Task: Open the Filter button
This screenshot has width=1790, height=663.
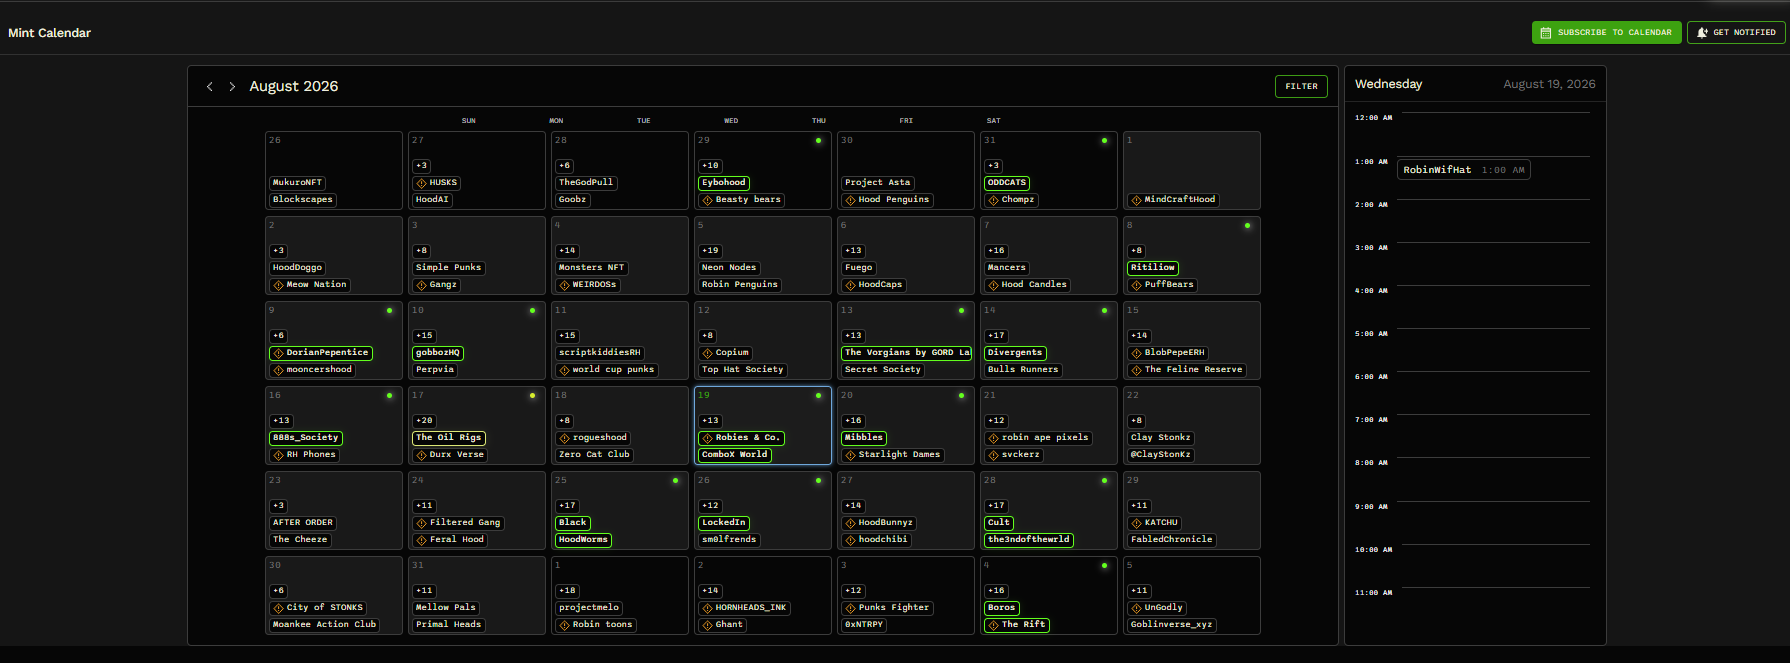Action: click(1301, 87)
